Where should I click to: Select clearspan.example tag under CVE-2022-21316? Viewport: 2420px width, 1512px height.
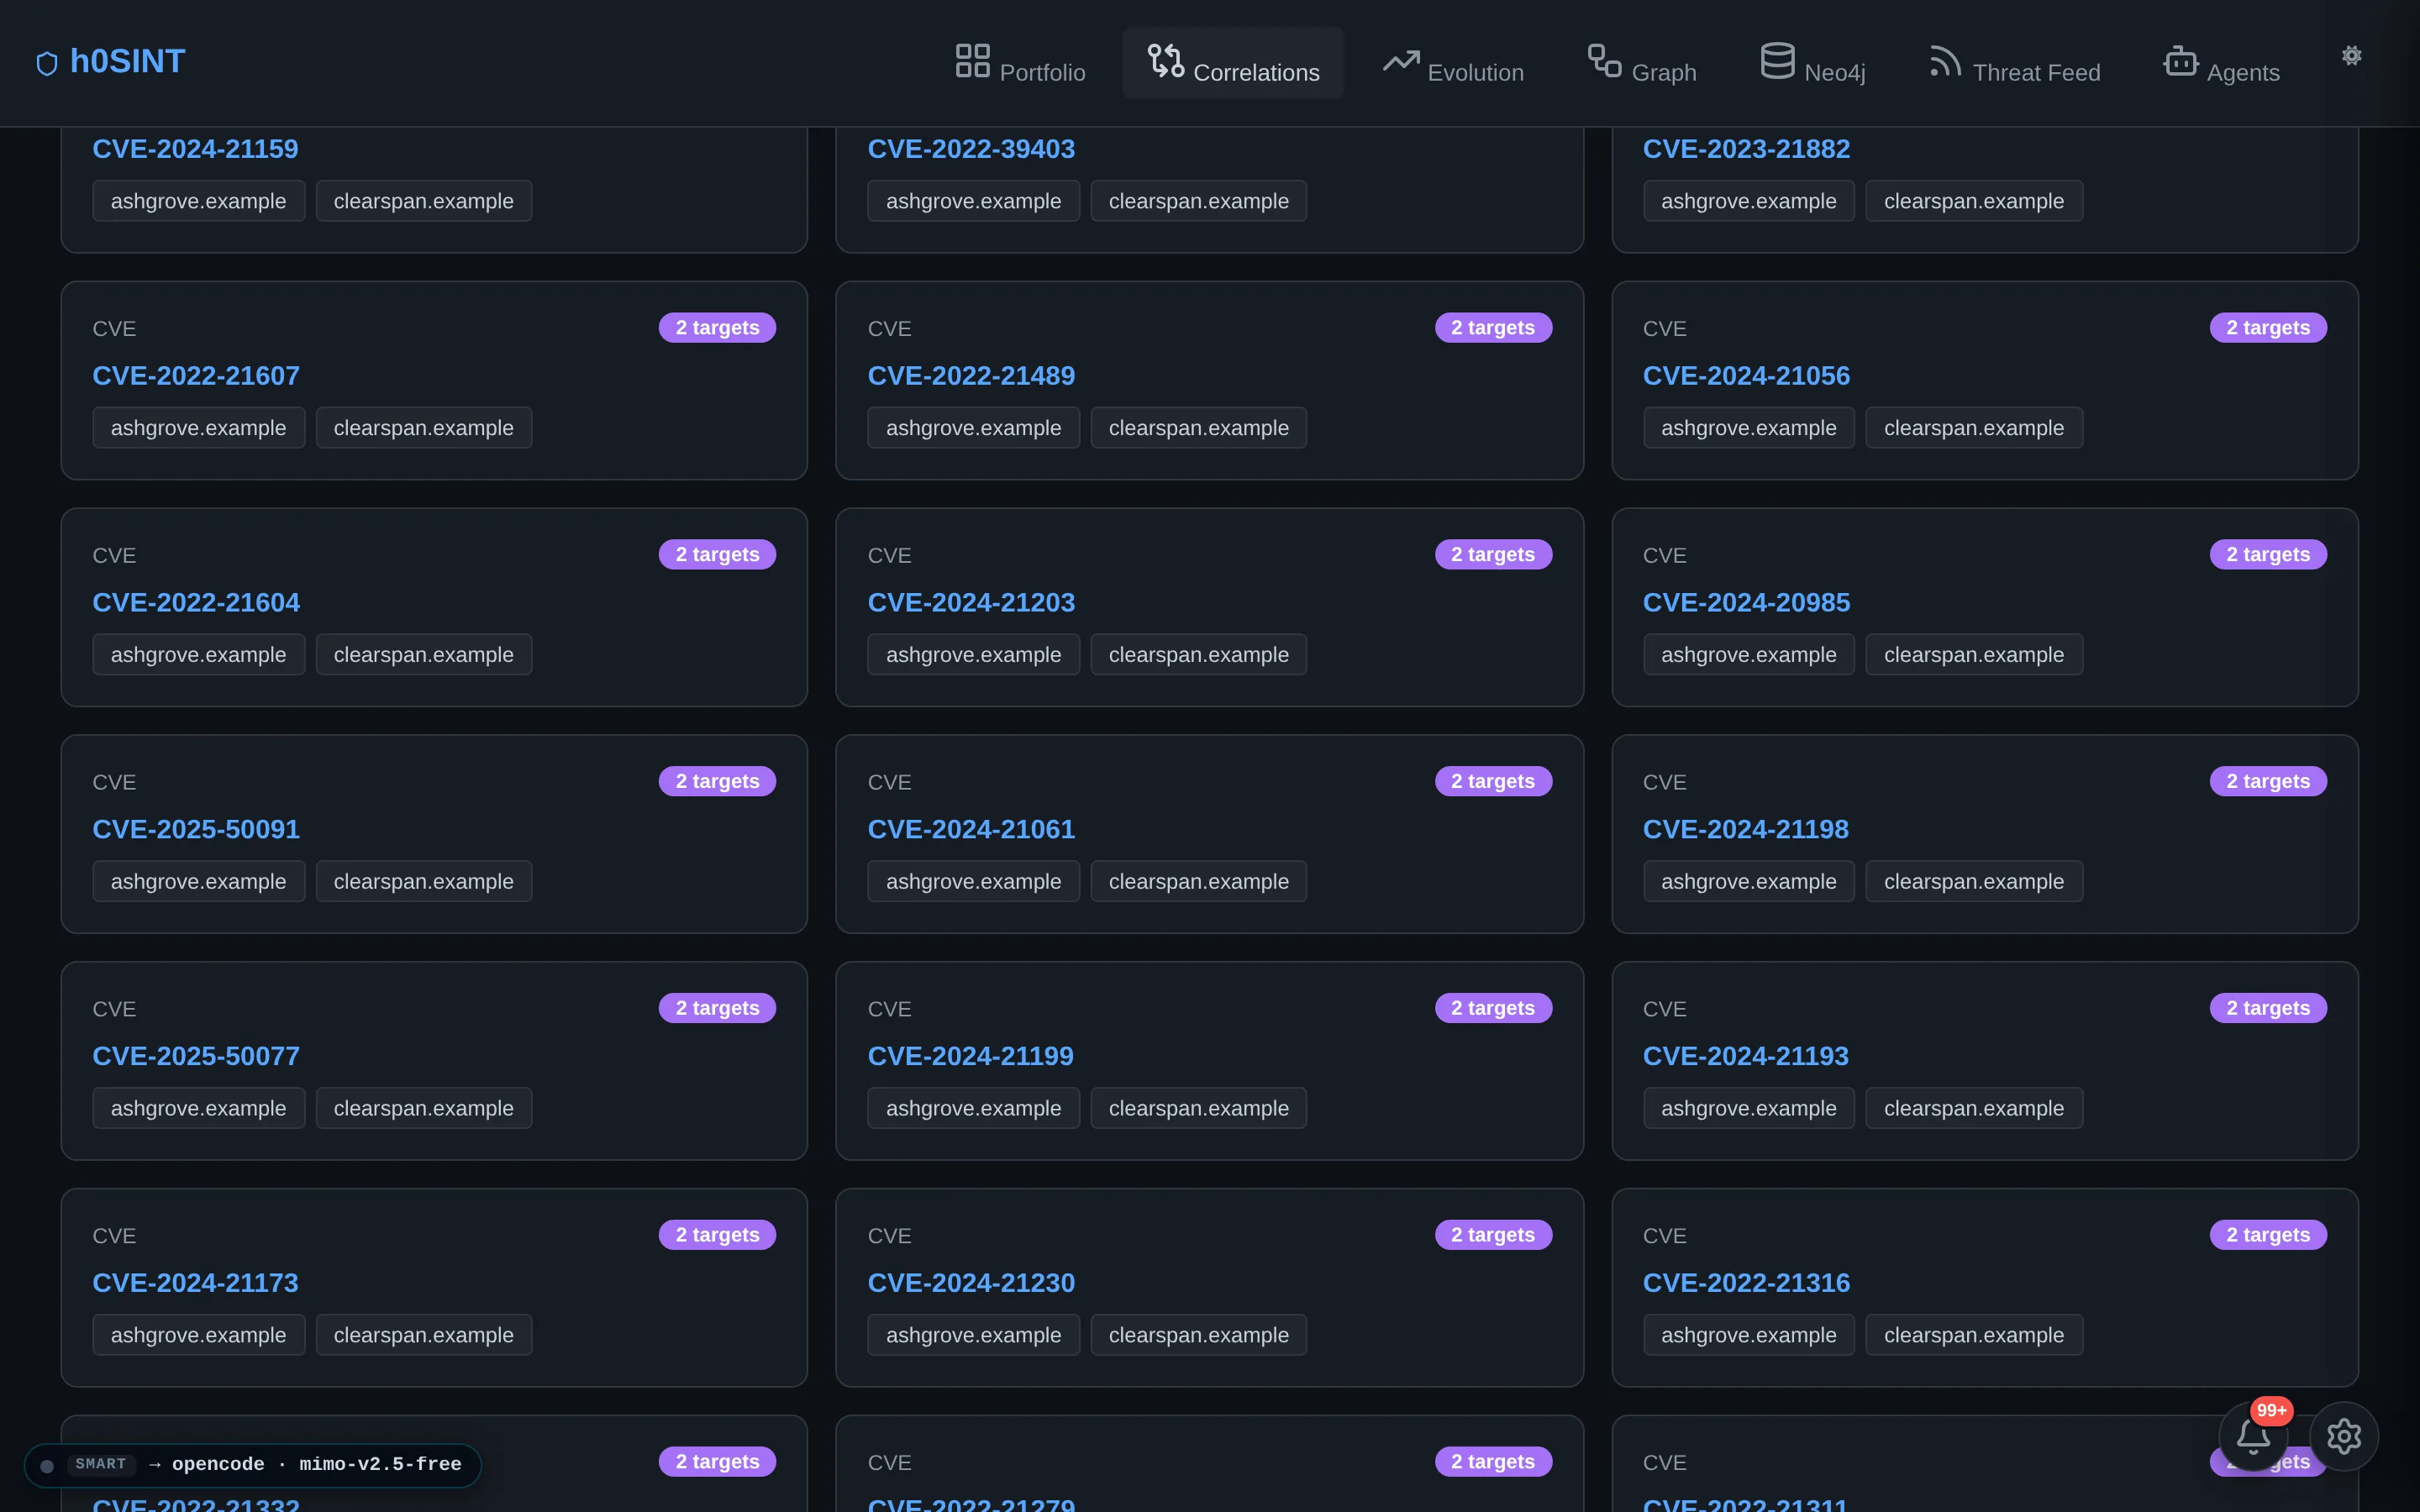(1973, 1336)
